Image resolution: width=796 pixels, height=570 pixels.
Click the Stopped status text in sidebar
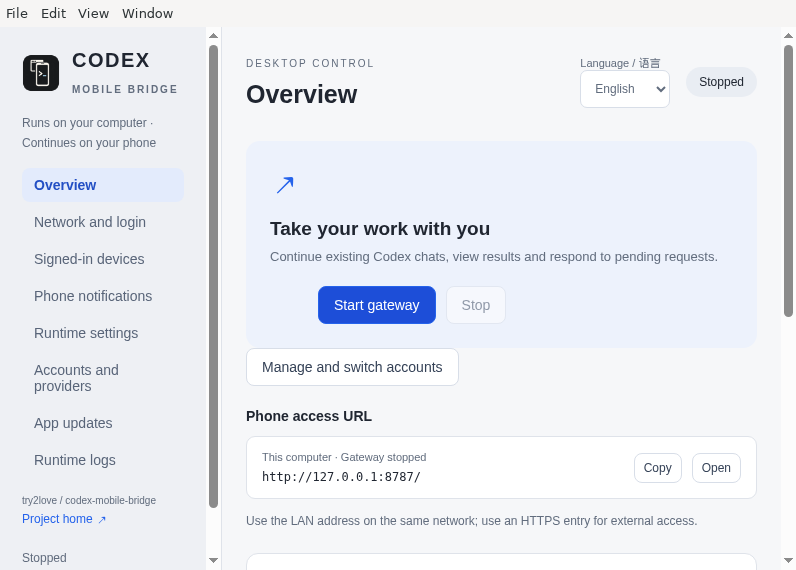coord(44,558)
